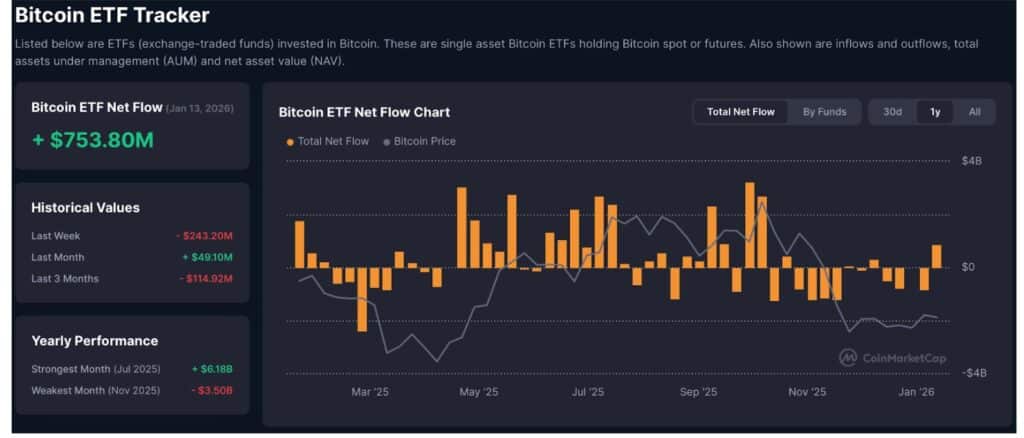1024x438 pixels.
Task: Toggle the orange Total Net Flow legend dot
Action: [290, 142]
